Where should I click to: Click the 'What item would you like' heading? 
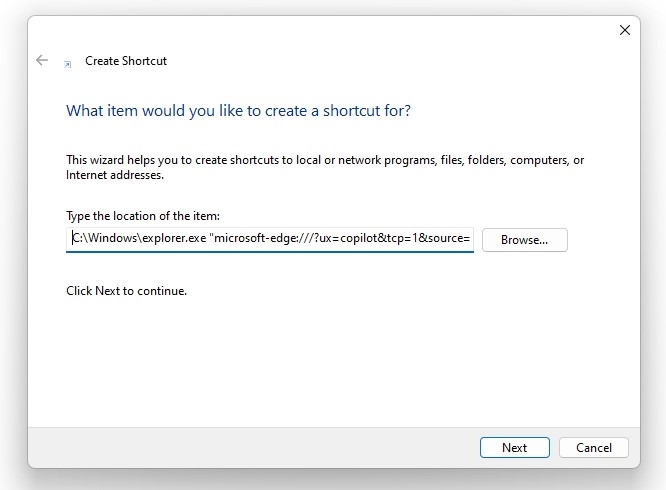238,111
